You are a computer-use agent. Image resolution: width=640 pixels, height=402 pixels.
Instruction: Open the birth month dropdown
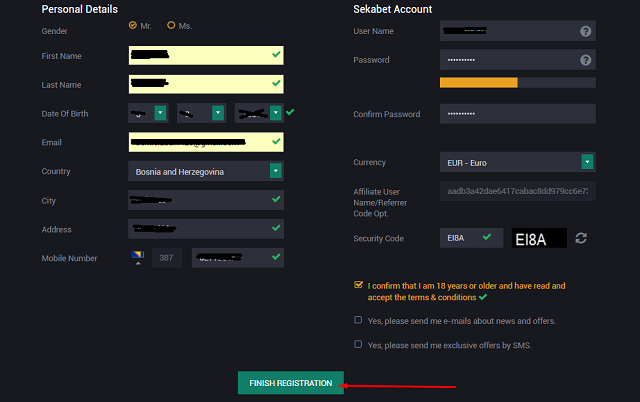tap(201, 113)
